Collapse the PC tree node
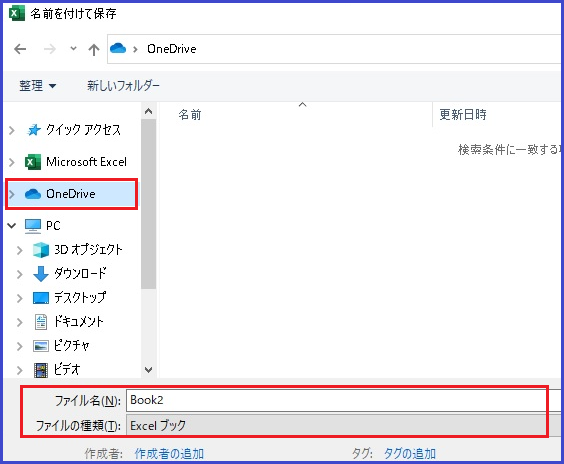564x464 pixels. click(12, 226)
